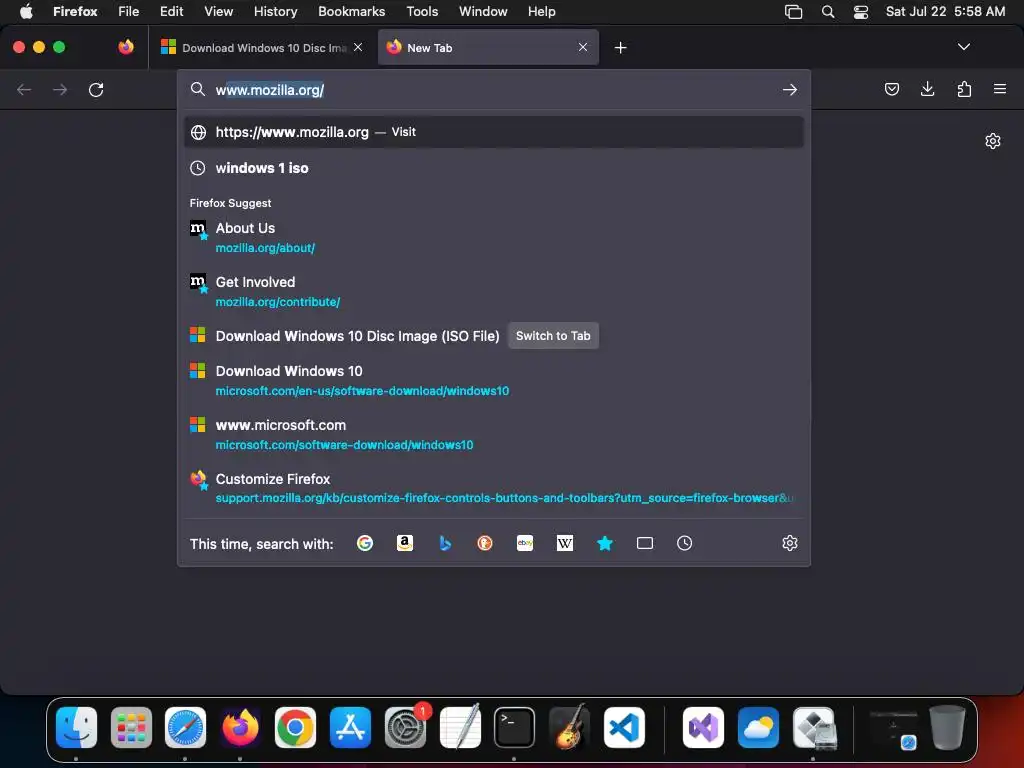The image size is (1024, 768).
Task: Close the New Tab tab
Action: pyautogui.click(x=583, y=47)
